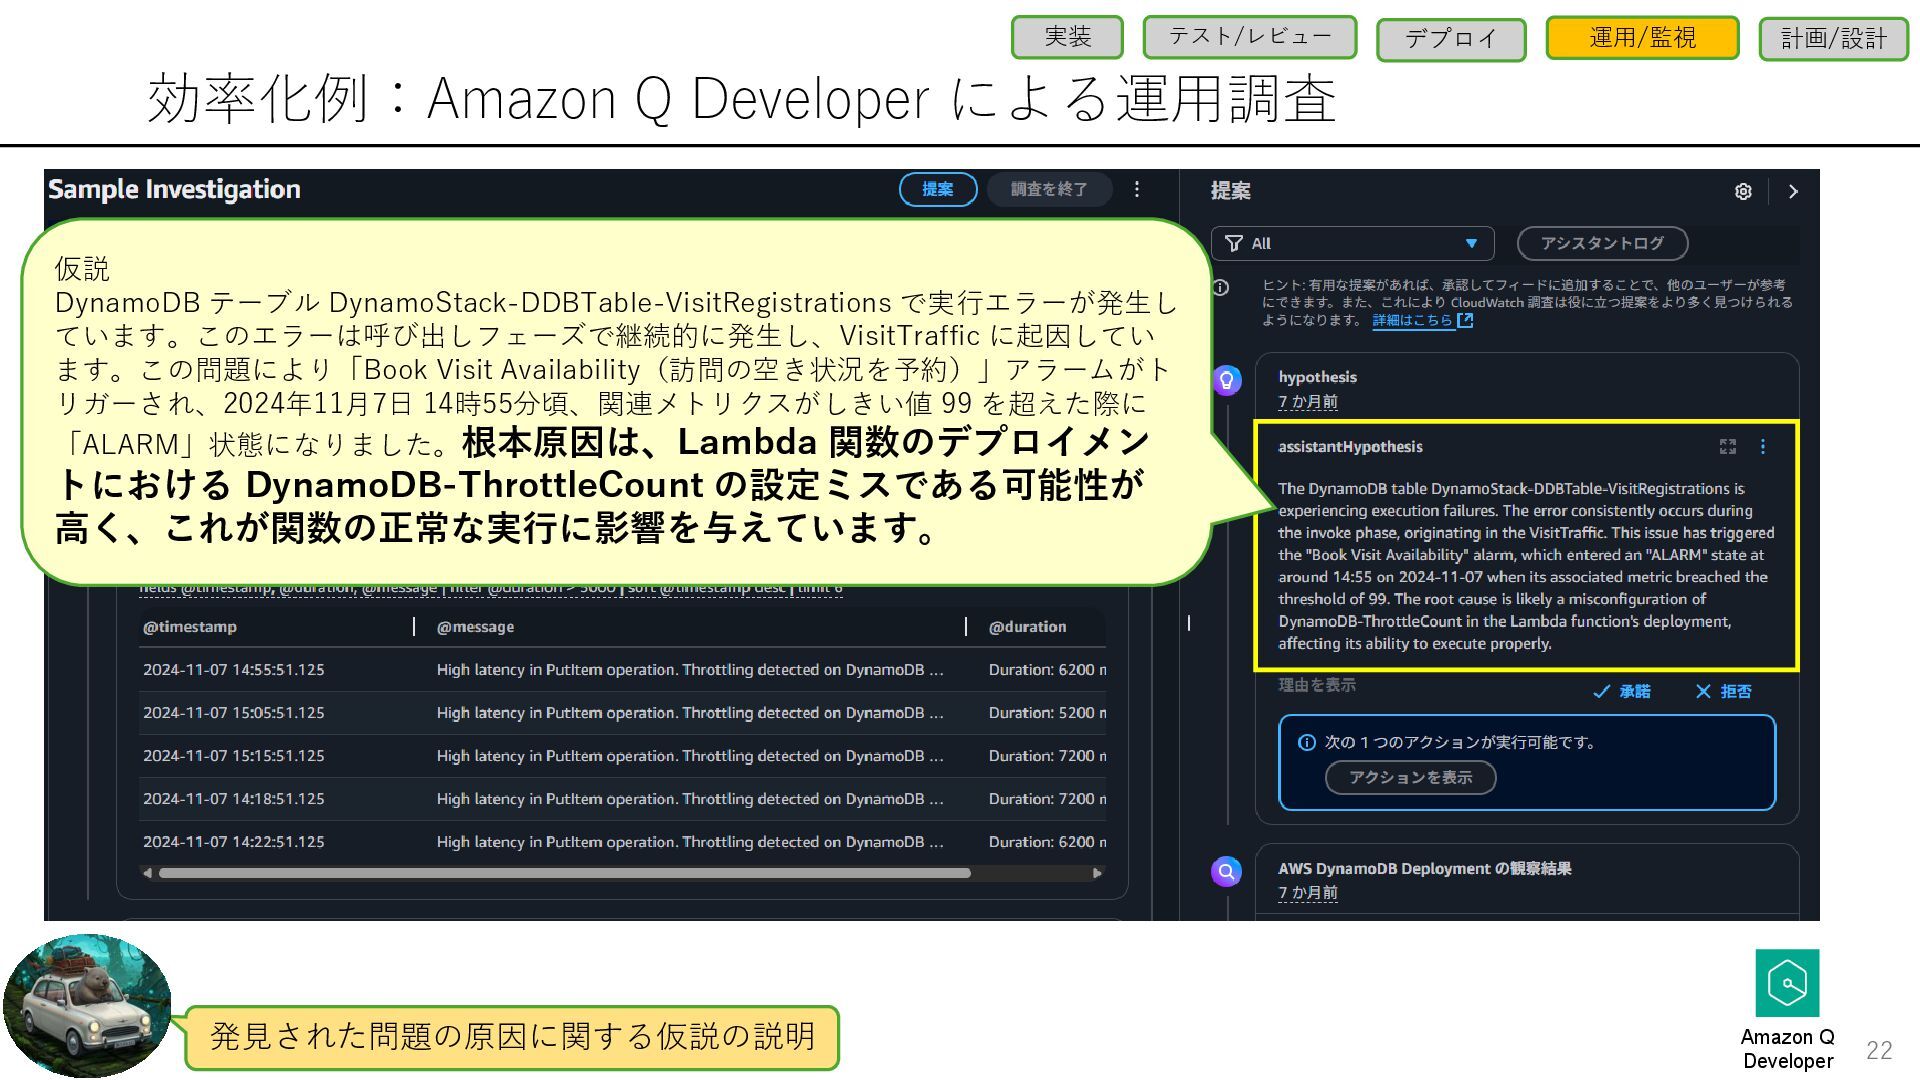Select the デプロイ phase tab
Screen dimensions: 1920x1080
(x=1451, y=39)
